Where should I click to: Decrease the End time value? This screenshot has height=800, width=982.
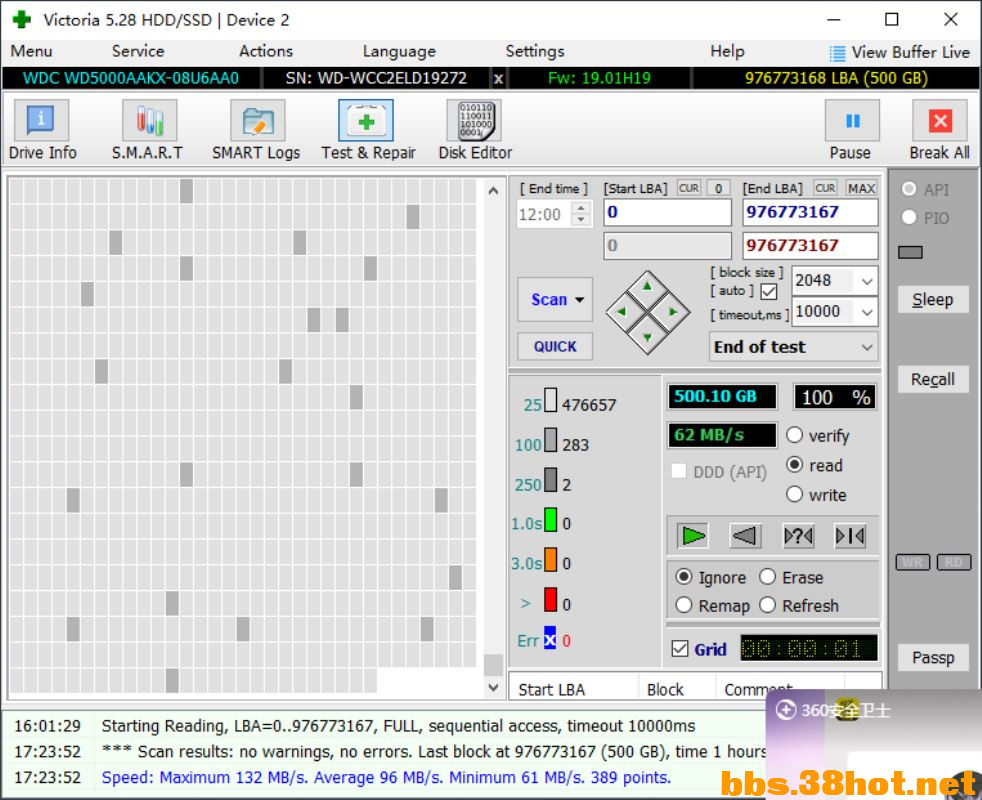tap(581, 220)
